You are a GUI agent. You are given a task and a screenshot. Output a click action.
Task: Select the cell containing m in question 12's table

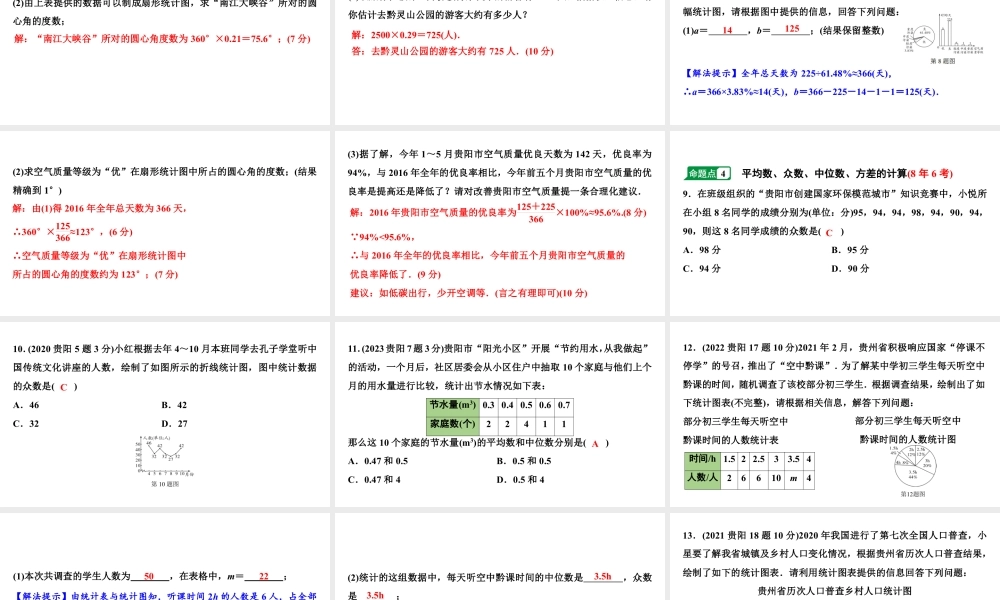[793, 478]
